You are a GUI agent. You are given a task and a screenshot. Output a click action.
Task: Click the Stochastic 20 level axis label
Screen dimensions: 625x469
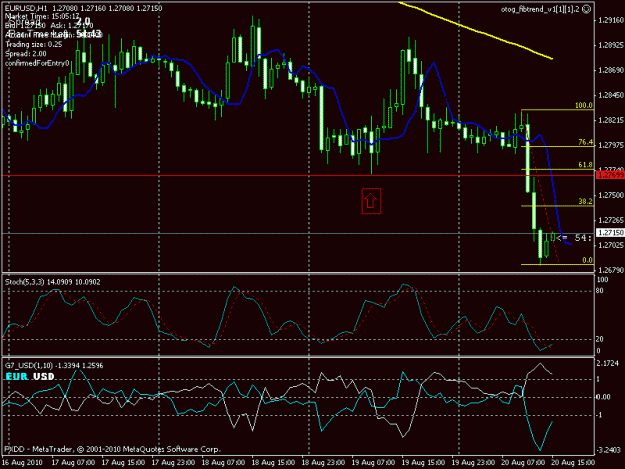600,339
